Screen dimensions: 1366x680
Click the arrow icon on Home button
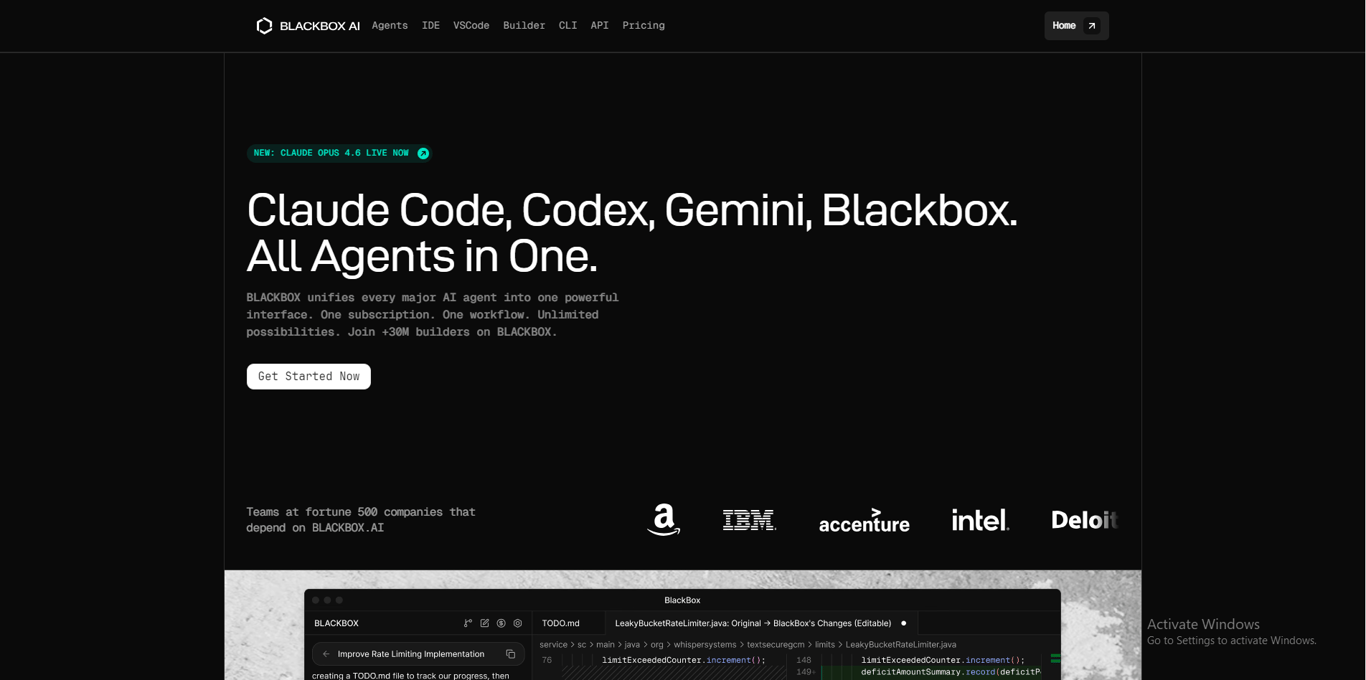click(x=1092, y=26)
